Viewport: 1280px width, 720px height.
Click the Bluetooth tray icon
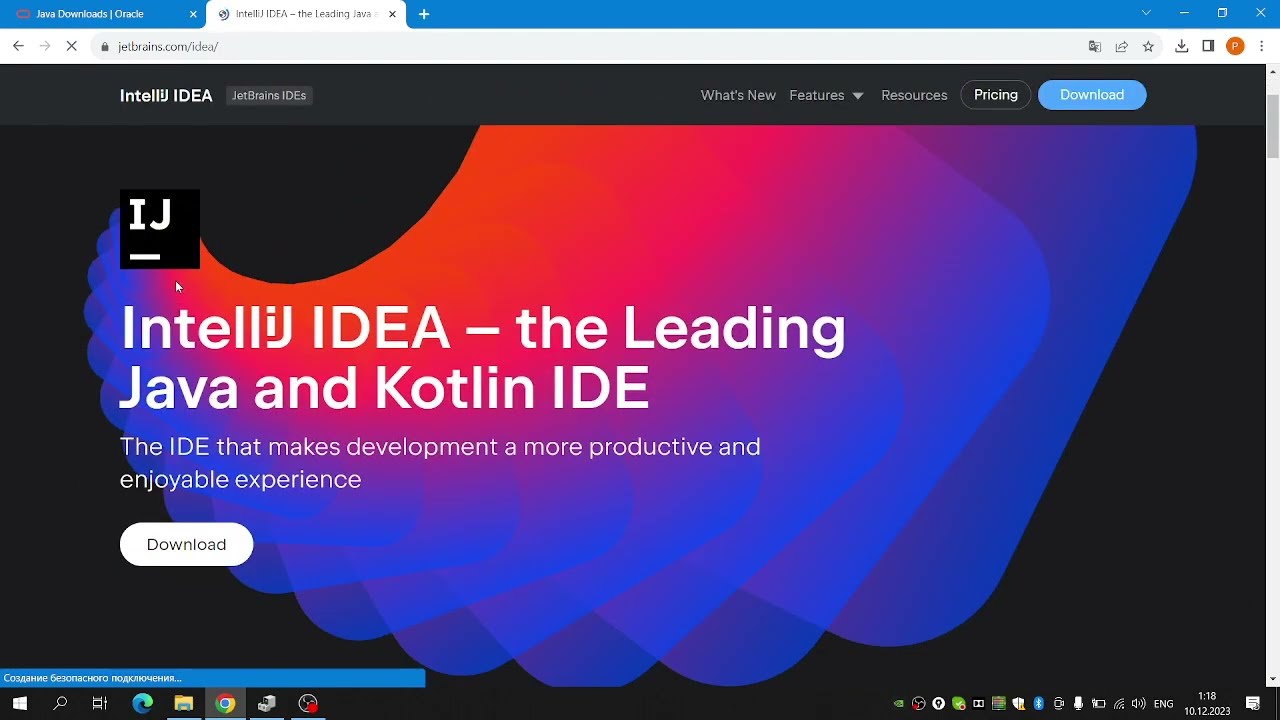point(1038,704)
